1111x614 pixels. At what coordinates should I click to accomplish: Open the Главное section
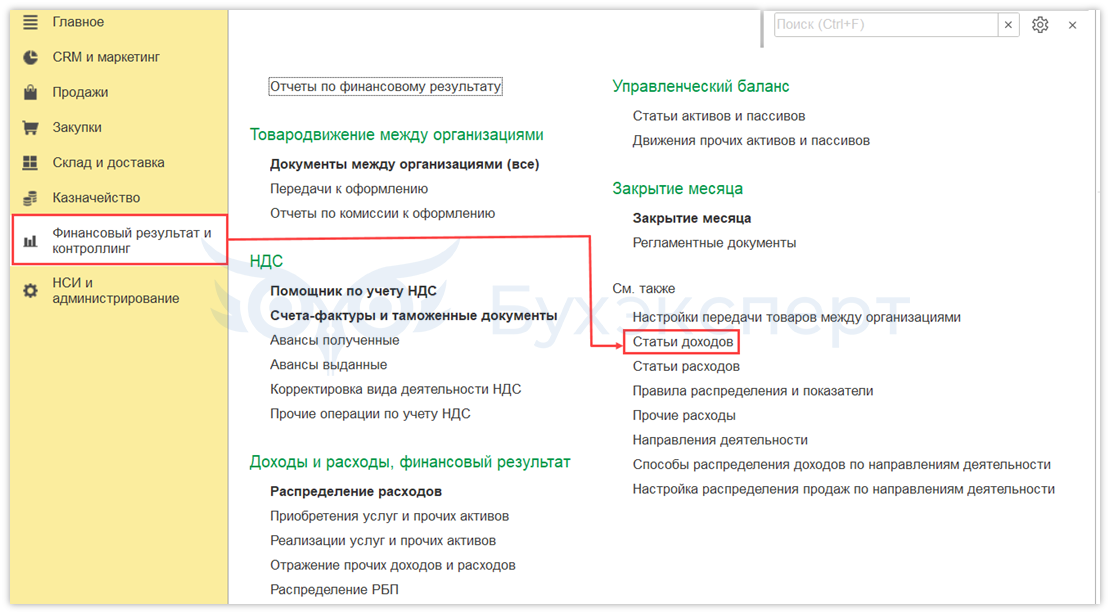tap(78, 22)
